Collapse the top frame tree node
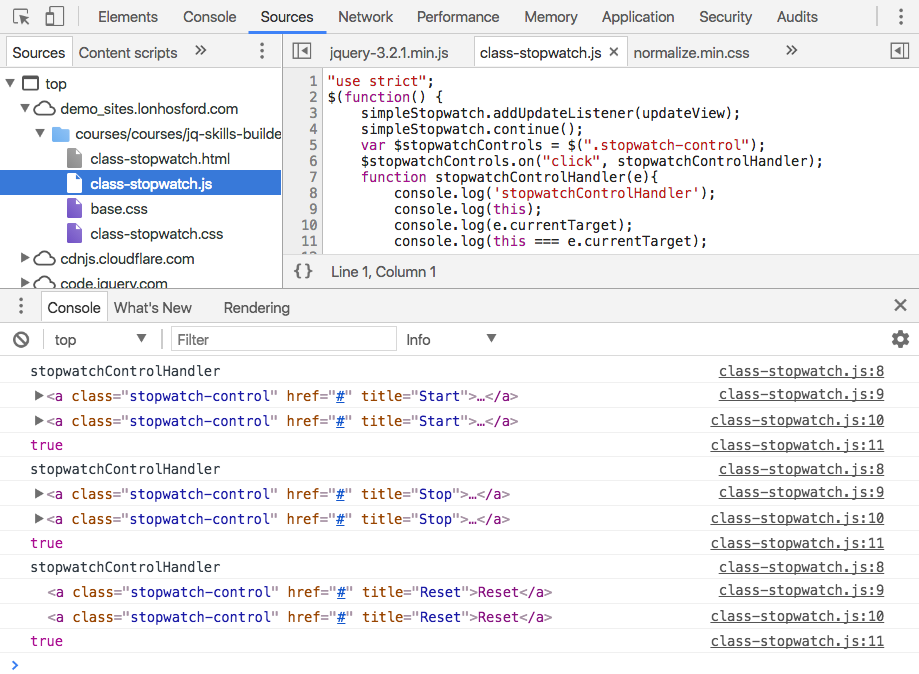919x674 pixels. pyautogui.click(x=10, y=83)
